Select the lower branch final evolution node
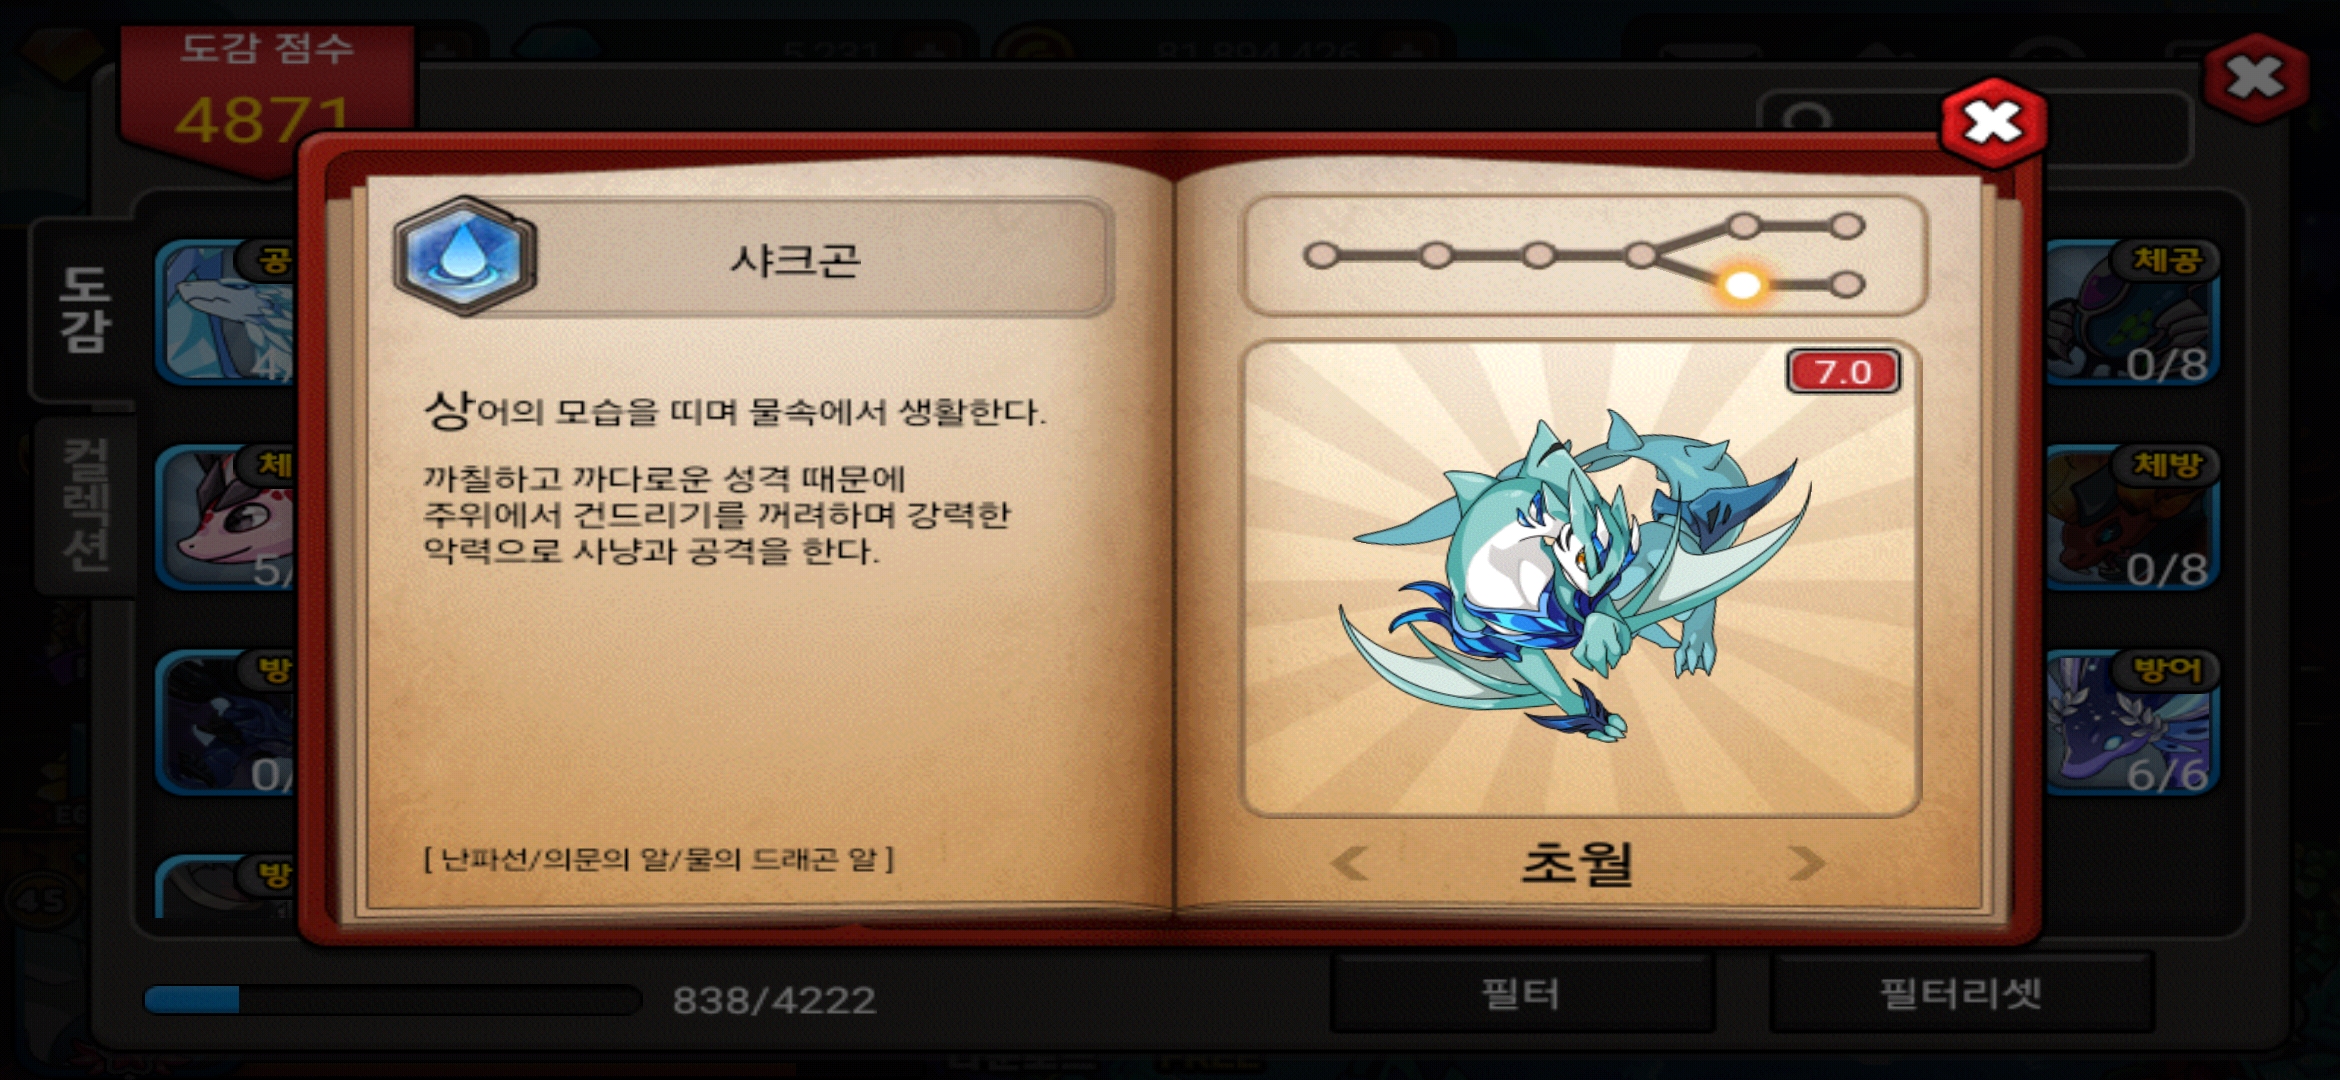 coord(1847,285)
